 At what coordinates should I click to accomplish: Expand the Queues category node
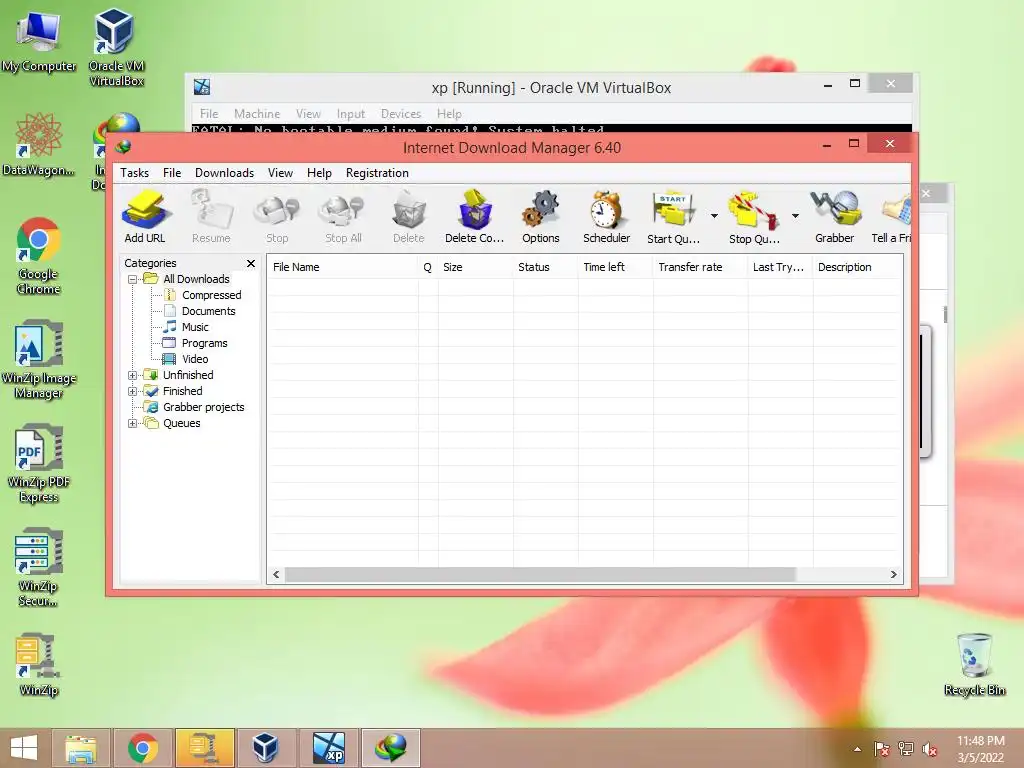click(x=133, y=423)
